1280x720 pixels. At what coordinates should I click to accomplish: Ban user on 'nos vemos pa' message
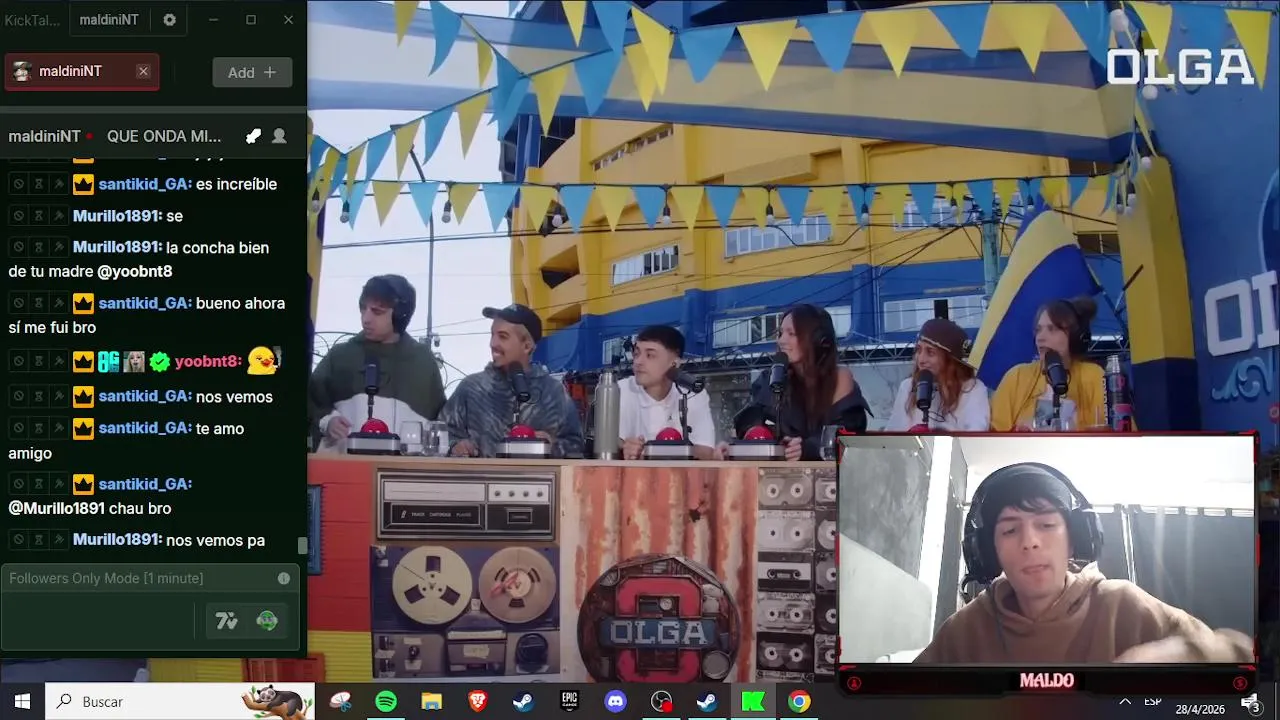18,540
